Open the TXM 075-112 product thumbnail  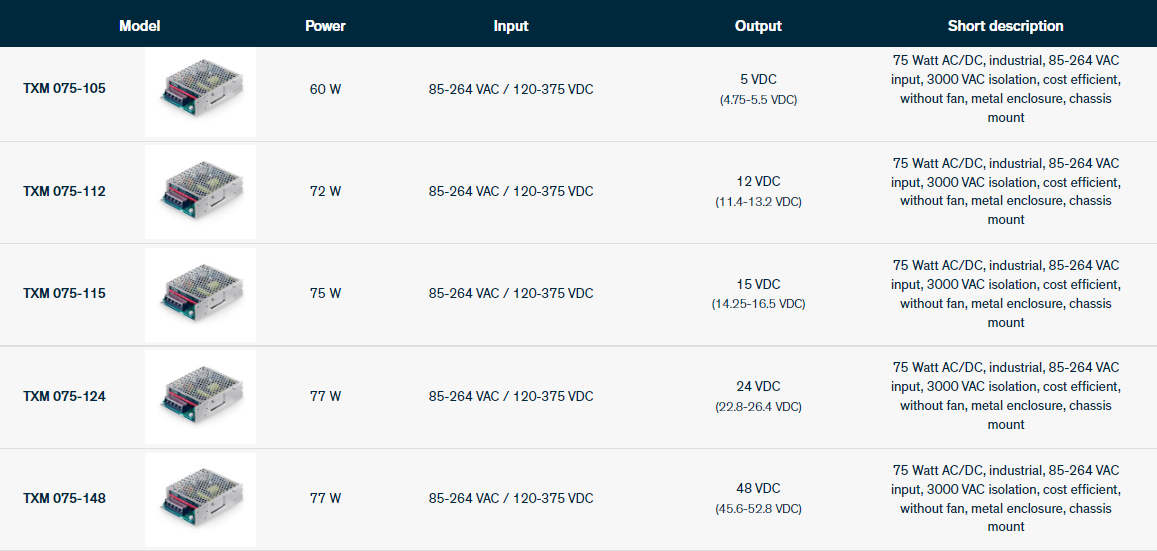[x=200, y=193]
